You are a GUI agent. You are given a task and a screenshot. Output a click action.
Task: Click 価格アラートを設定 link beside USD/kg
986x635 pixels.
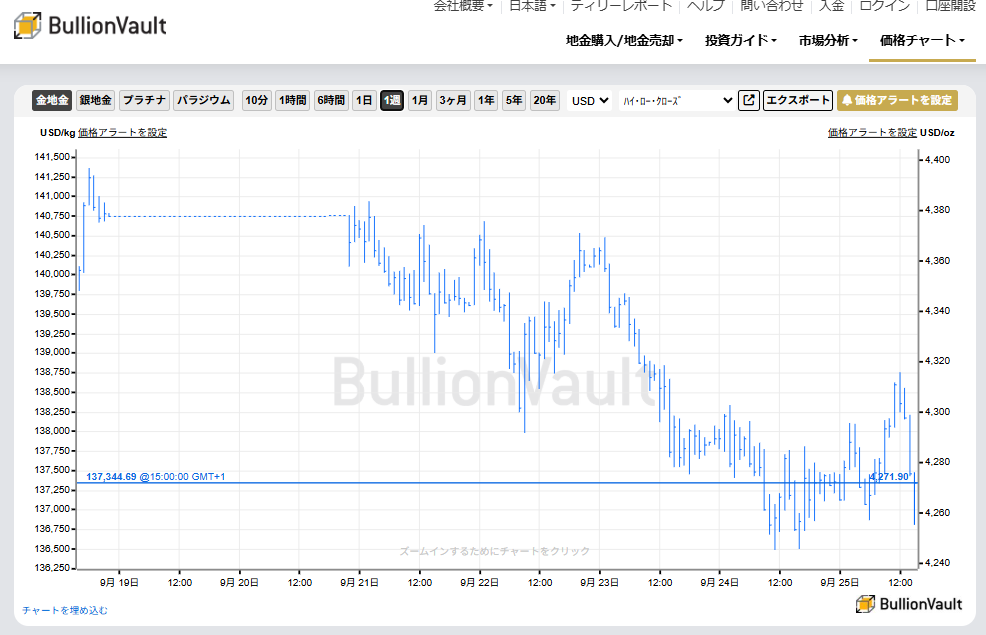[x=123, y=133]
